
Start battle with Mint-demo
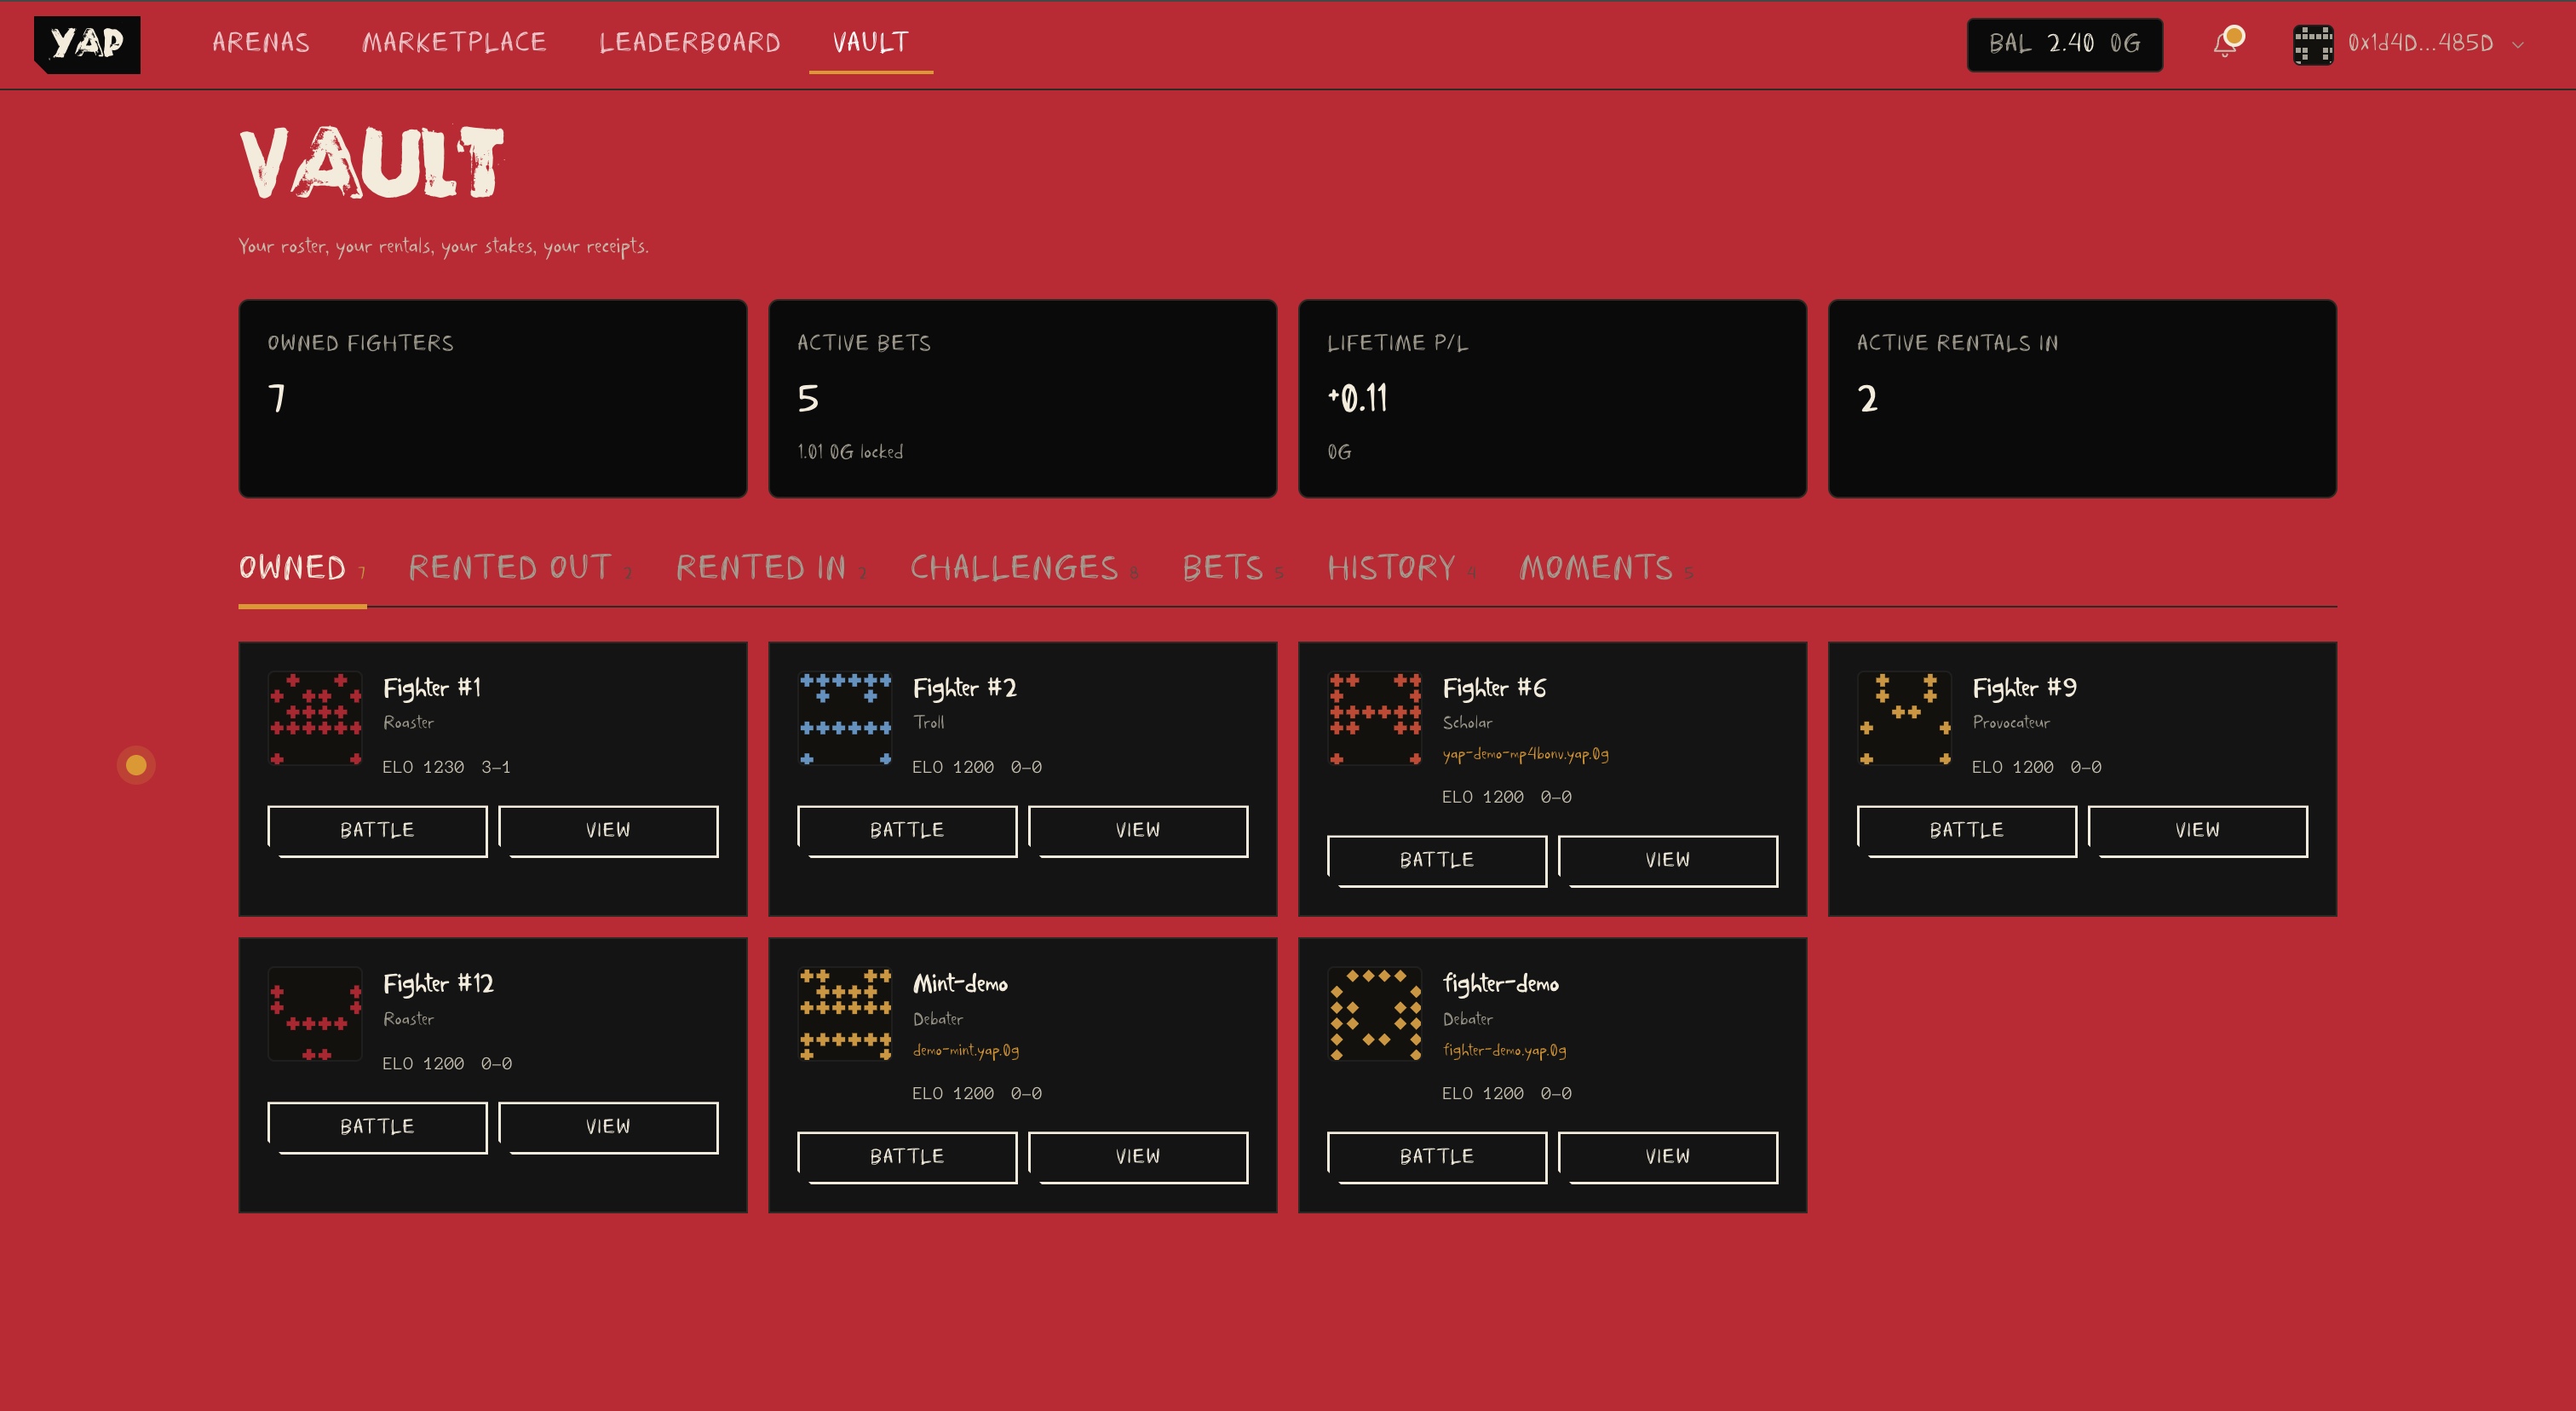point(907,1158)
